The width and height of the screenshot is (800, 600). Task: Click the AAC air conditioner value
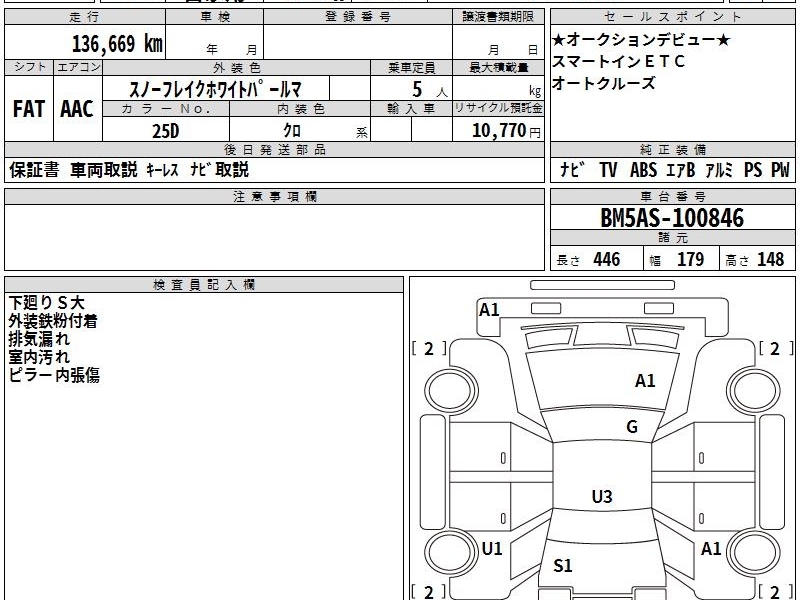(x=77, y=109)
